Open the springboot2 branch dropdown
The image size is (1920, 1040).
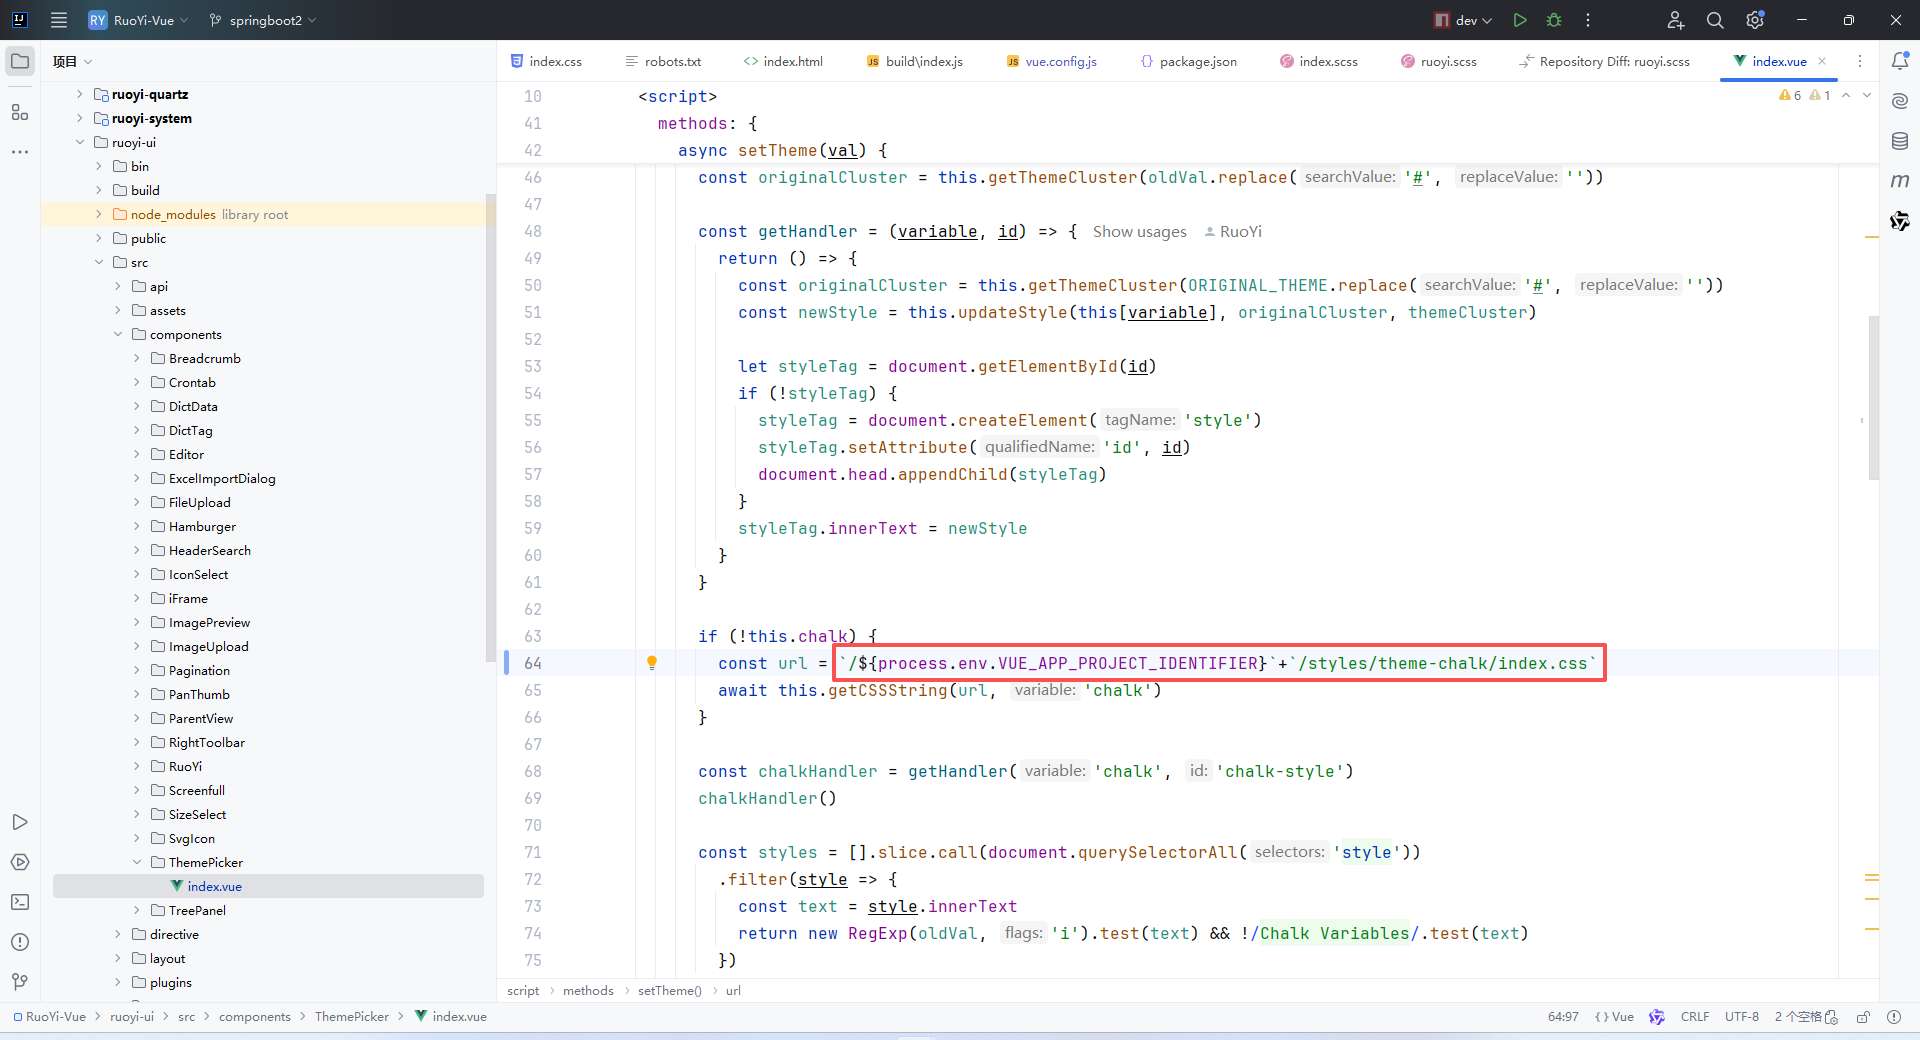pyautogui.click(x=264, y=20)
